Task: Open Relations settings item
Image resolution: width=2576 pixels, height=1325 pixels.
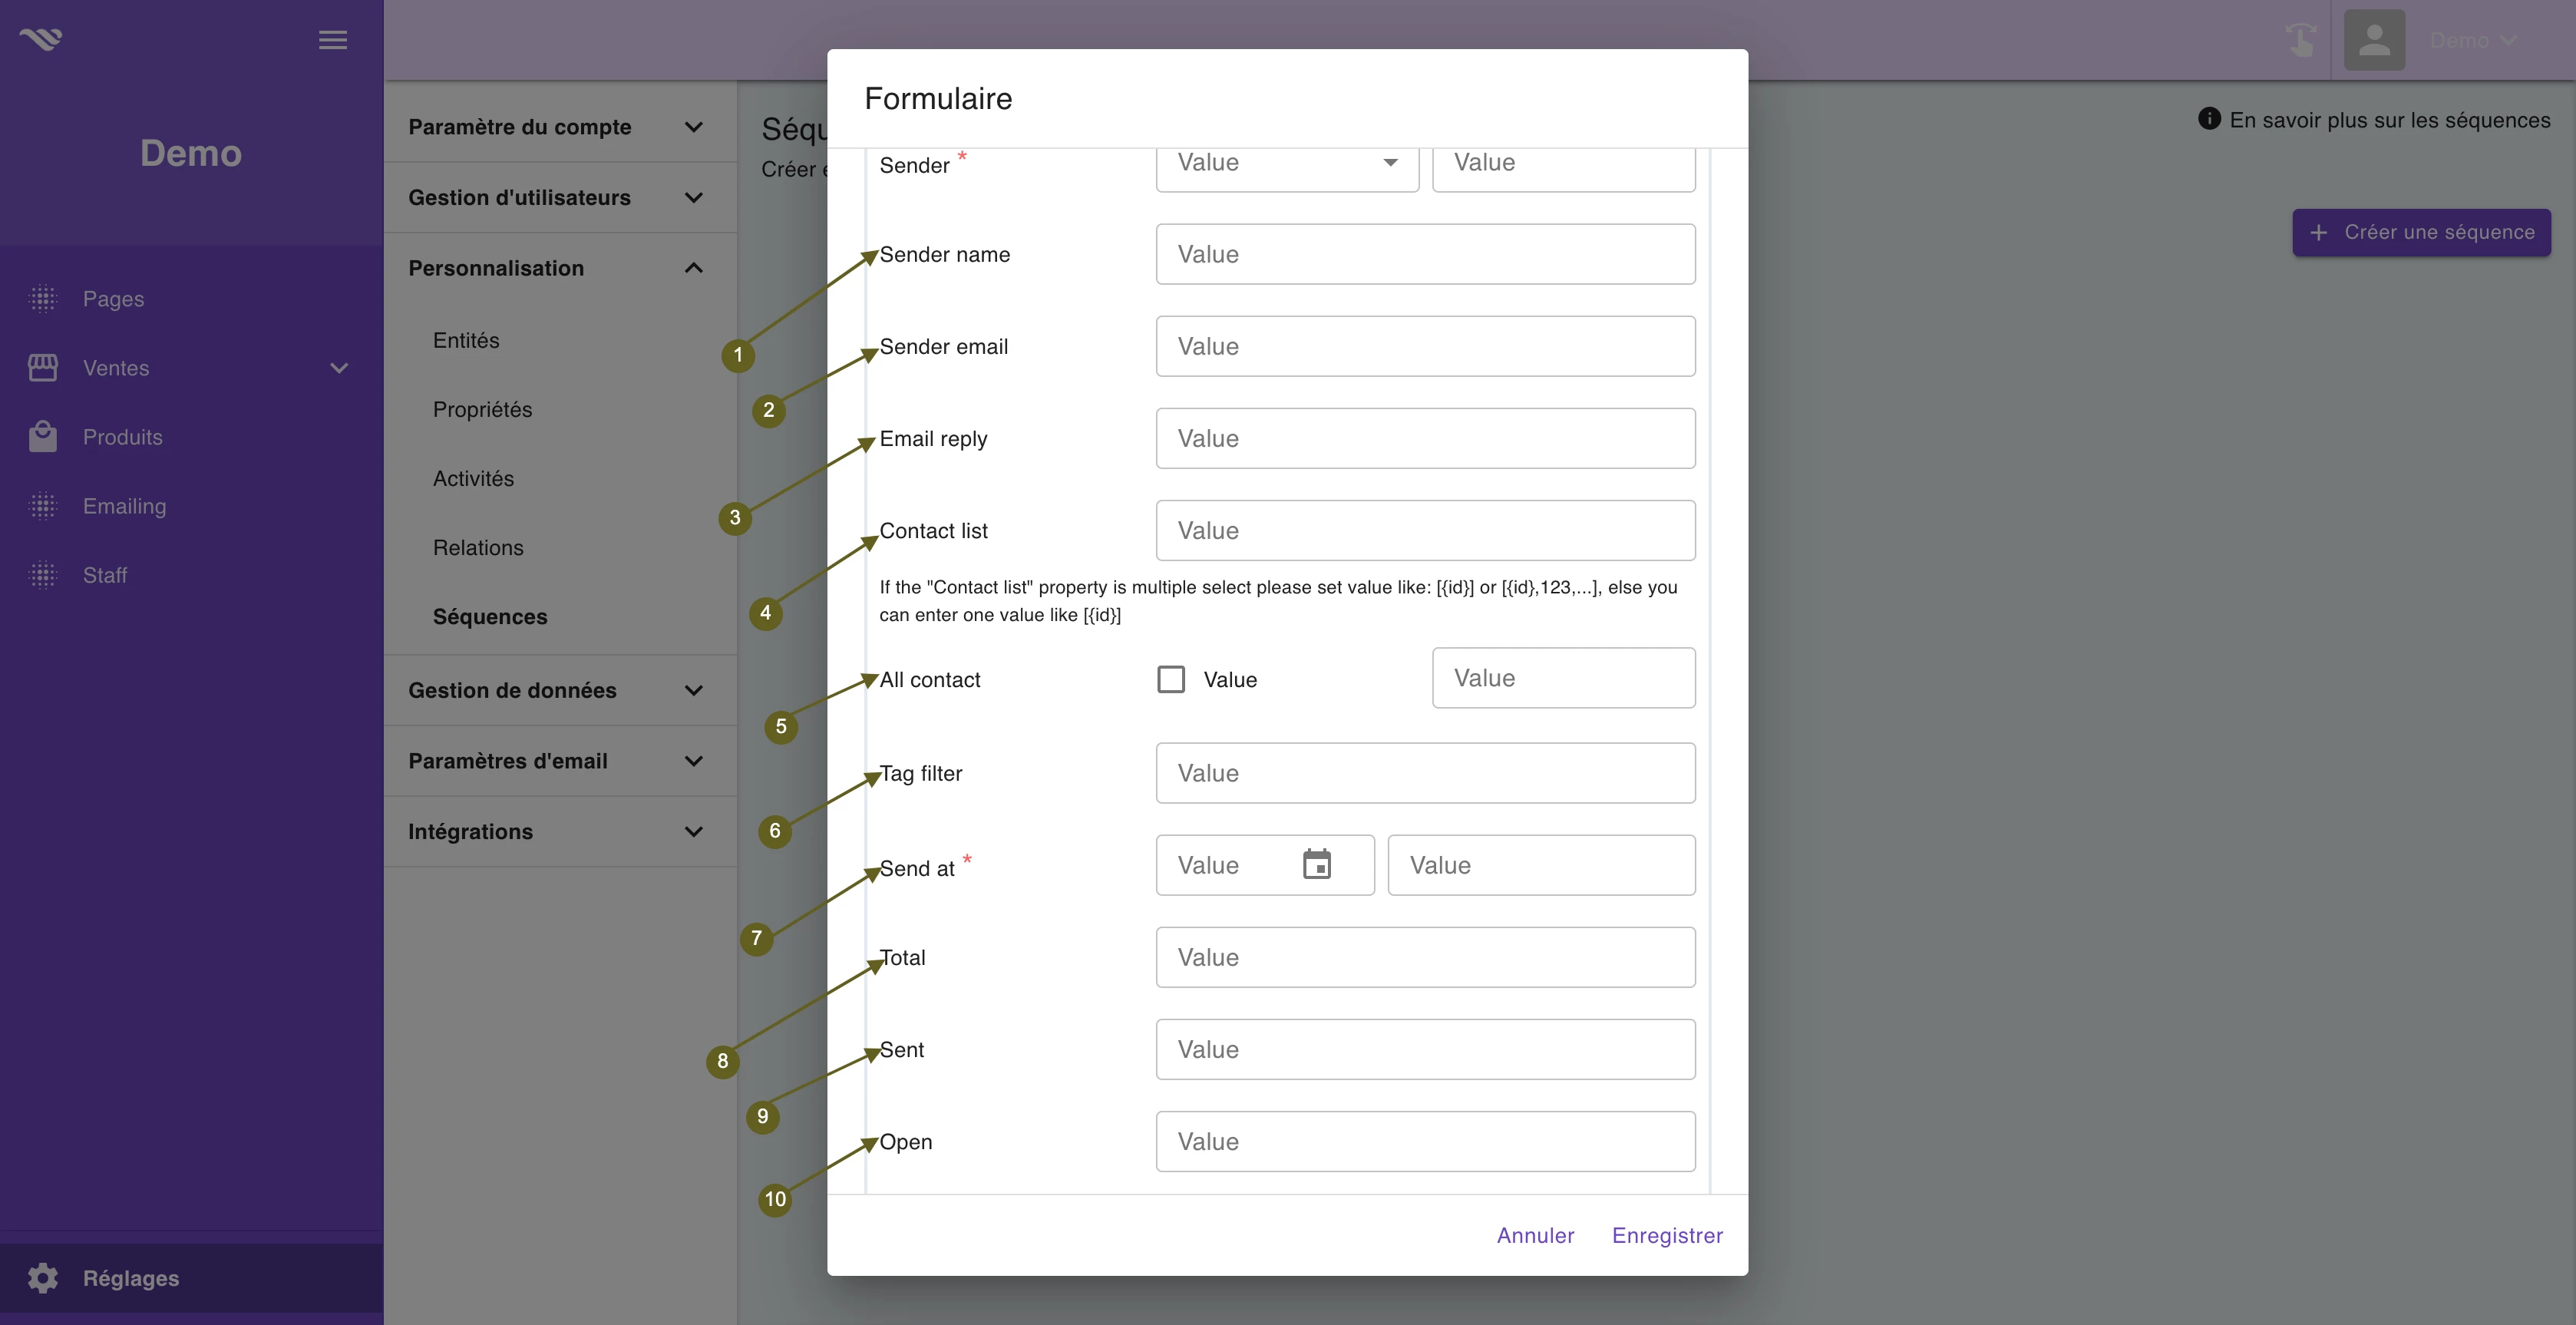Action: coord(478,547)
